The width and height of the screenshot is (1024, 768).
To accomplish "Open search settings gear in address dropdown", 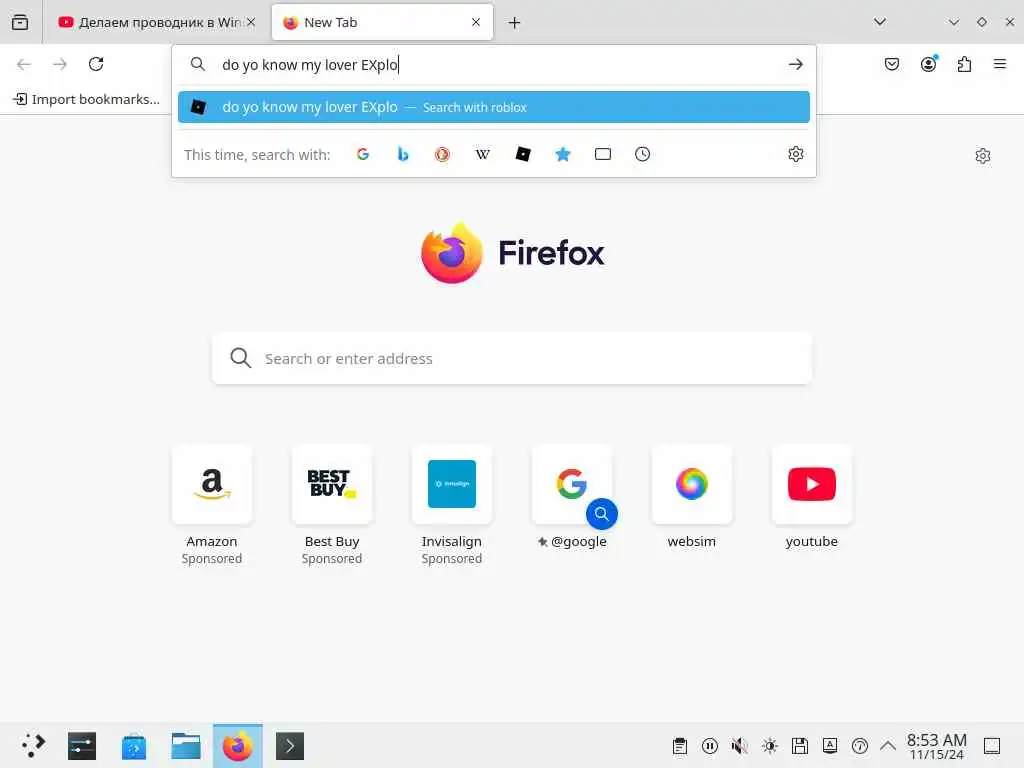I will point(795,154).
